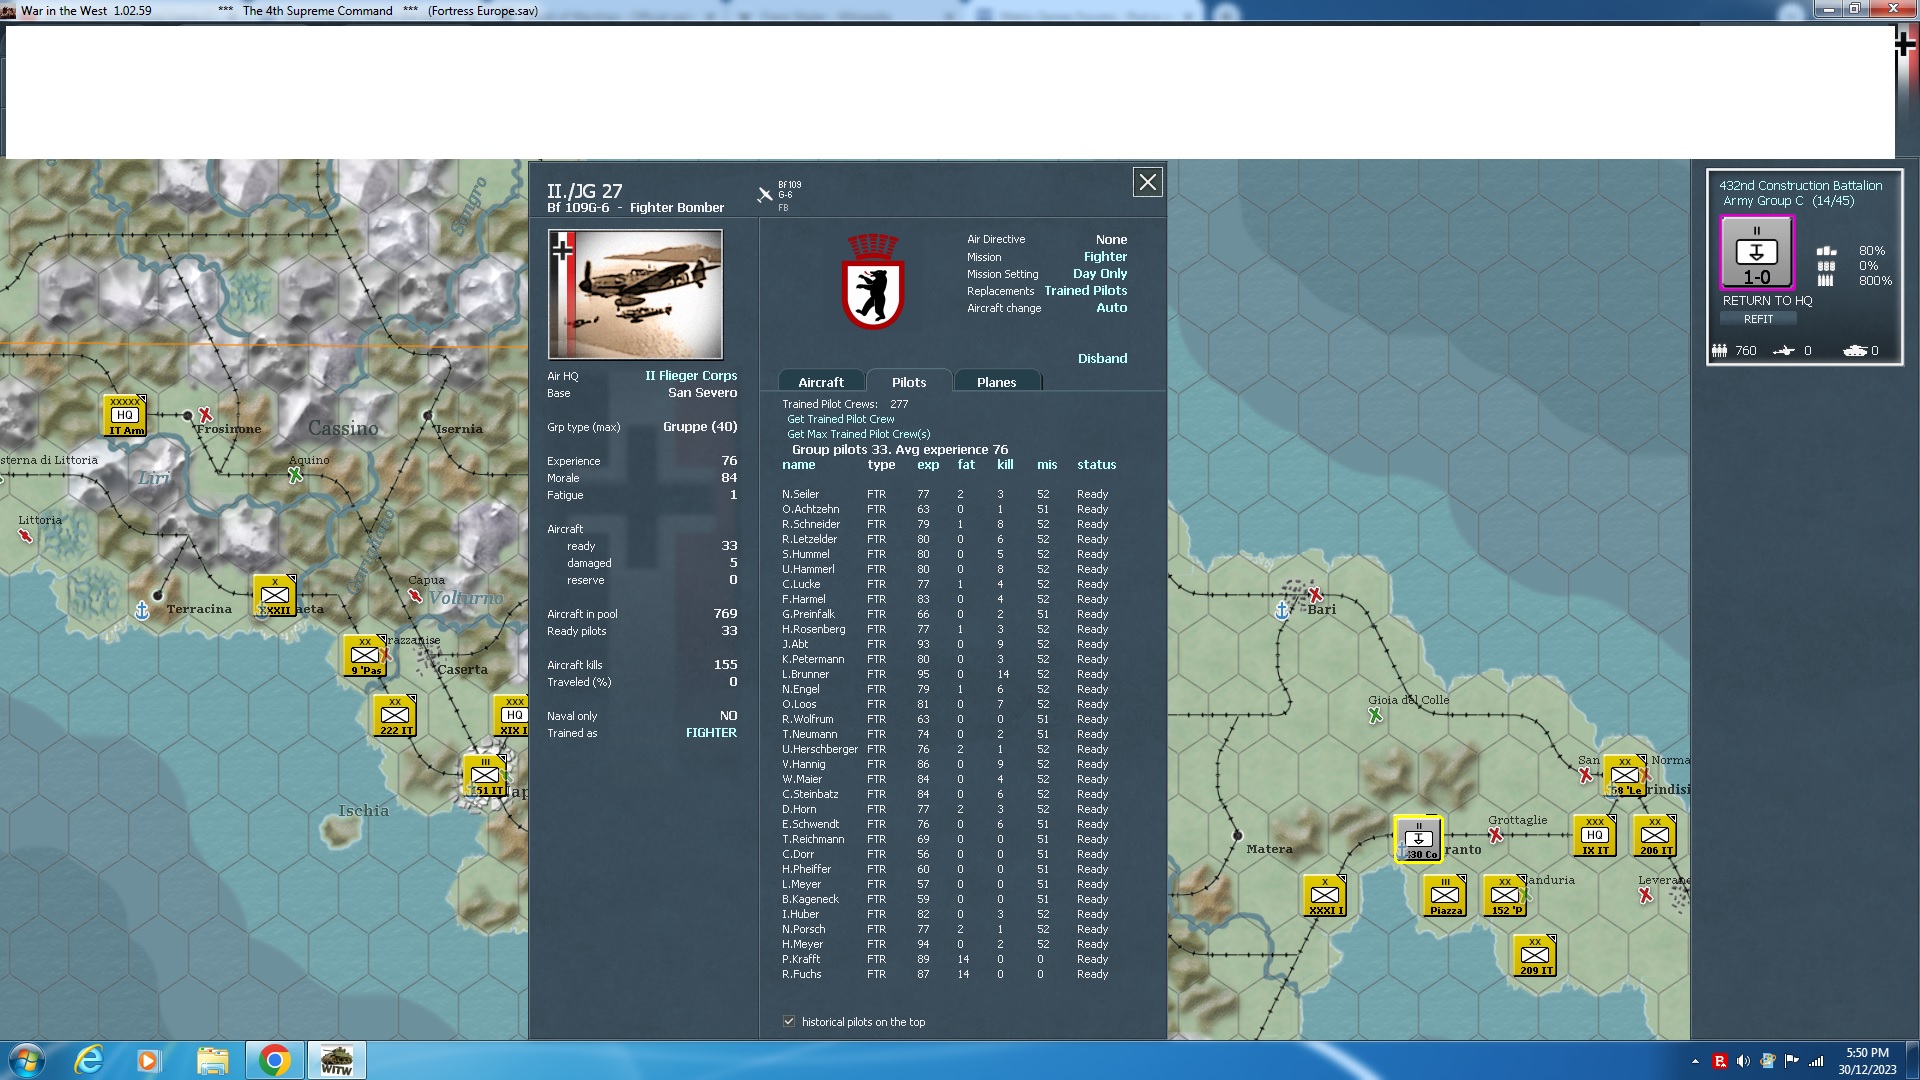Change the Mission value Fighter
The height and width of the screenshot is (1080, 1920).
pyautogui.click(x=1105, y=256)
